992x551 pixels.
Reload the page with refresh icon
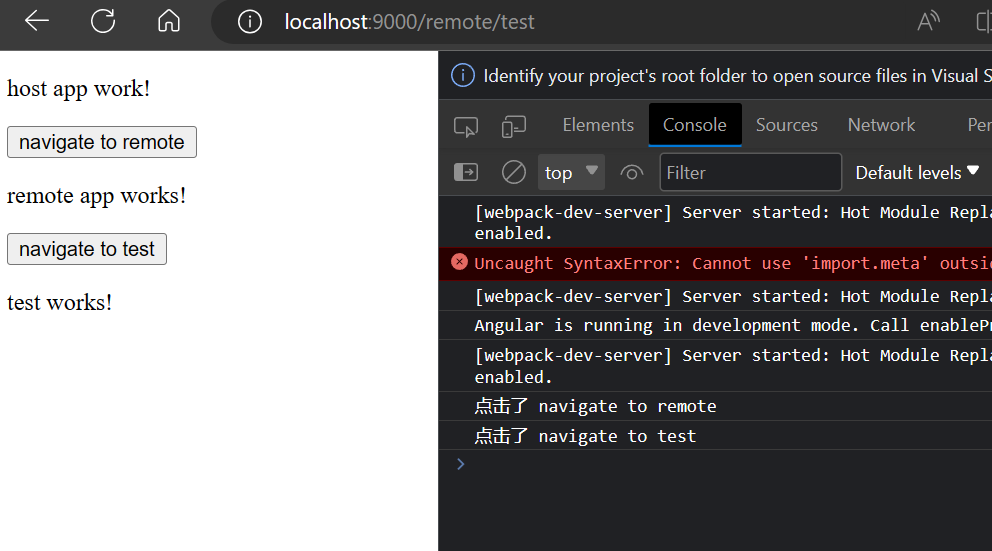click(x=103, y=21)
